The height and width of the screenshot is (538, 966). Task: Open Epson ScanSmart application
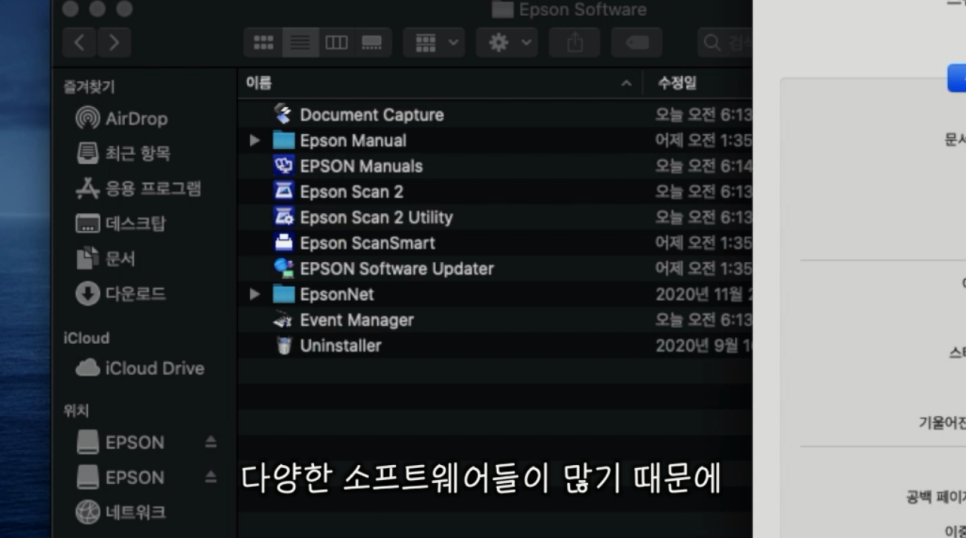366,243
